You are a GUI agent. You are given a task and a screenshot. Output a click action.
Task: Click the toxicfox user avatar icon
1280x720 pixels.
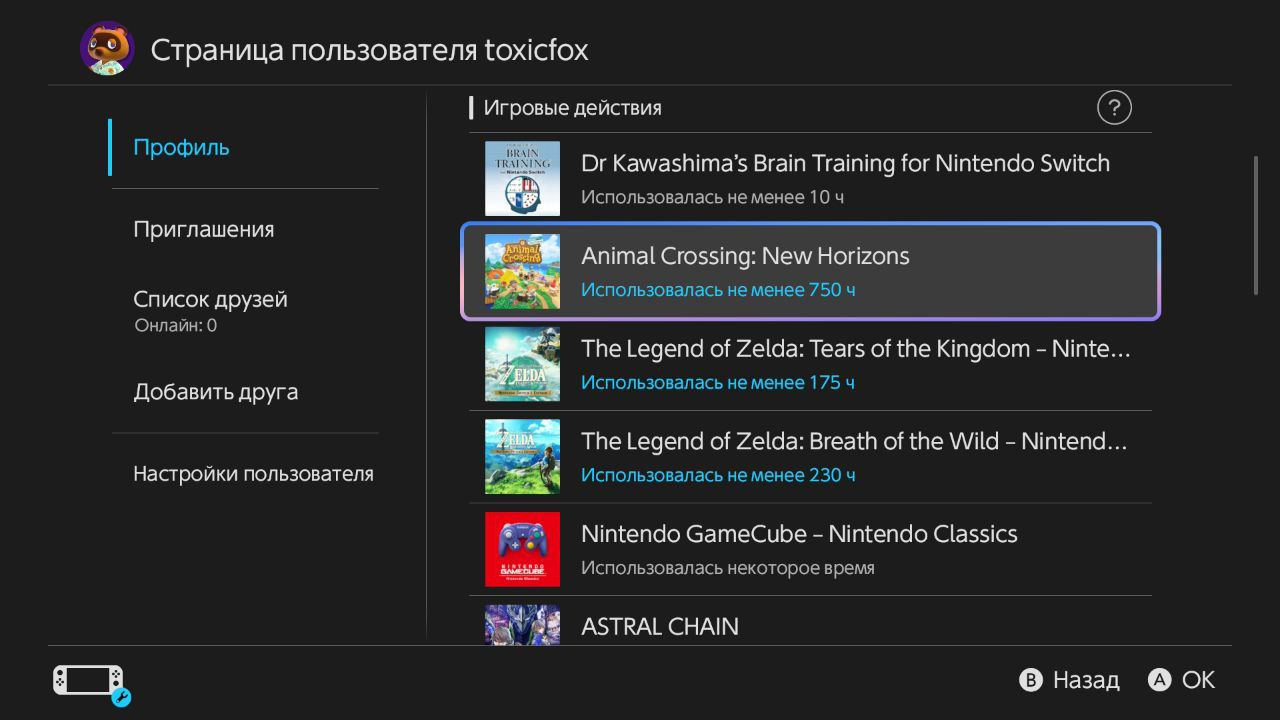pyautogui.click(x=107, y=48)
